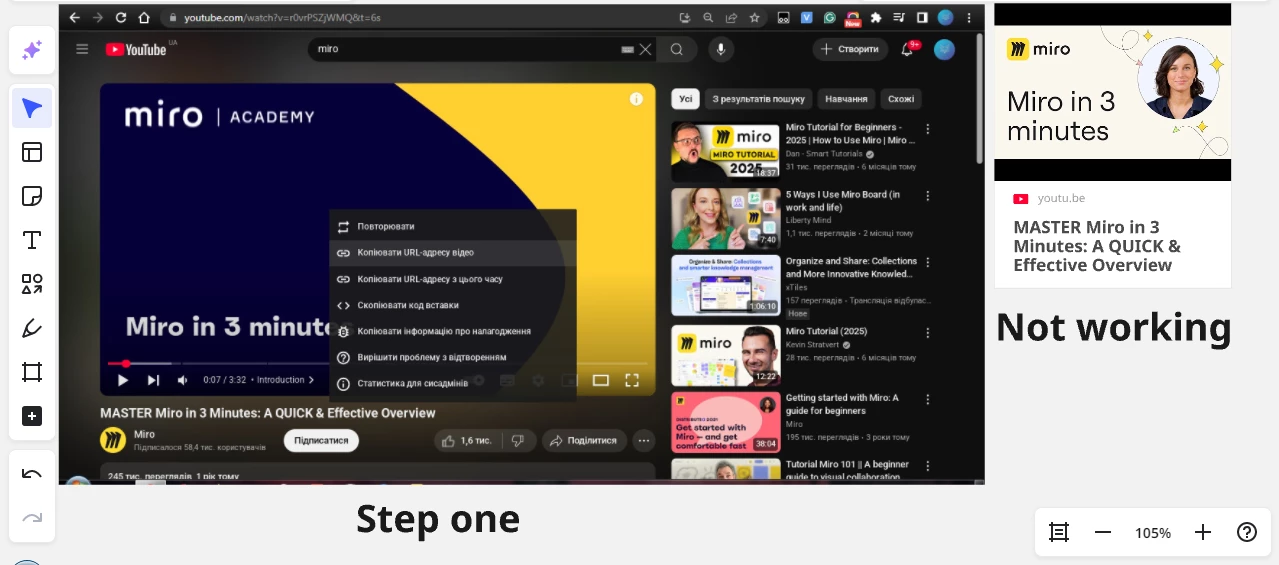Open the browser extensions puzzle icon
Screen dimensions: 1279x565
(876, 17)
